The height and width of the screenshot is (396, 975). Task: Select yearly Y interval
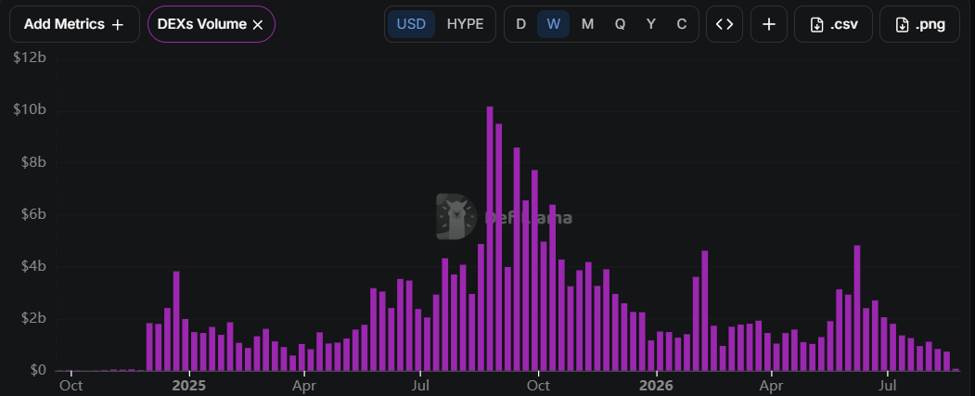pos(651,24)
